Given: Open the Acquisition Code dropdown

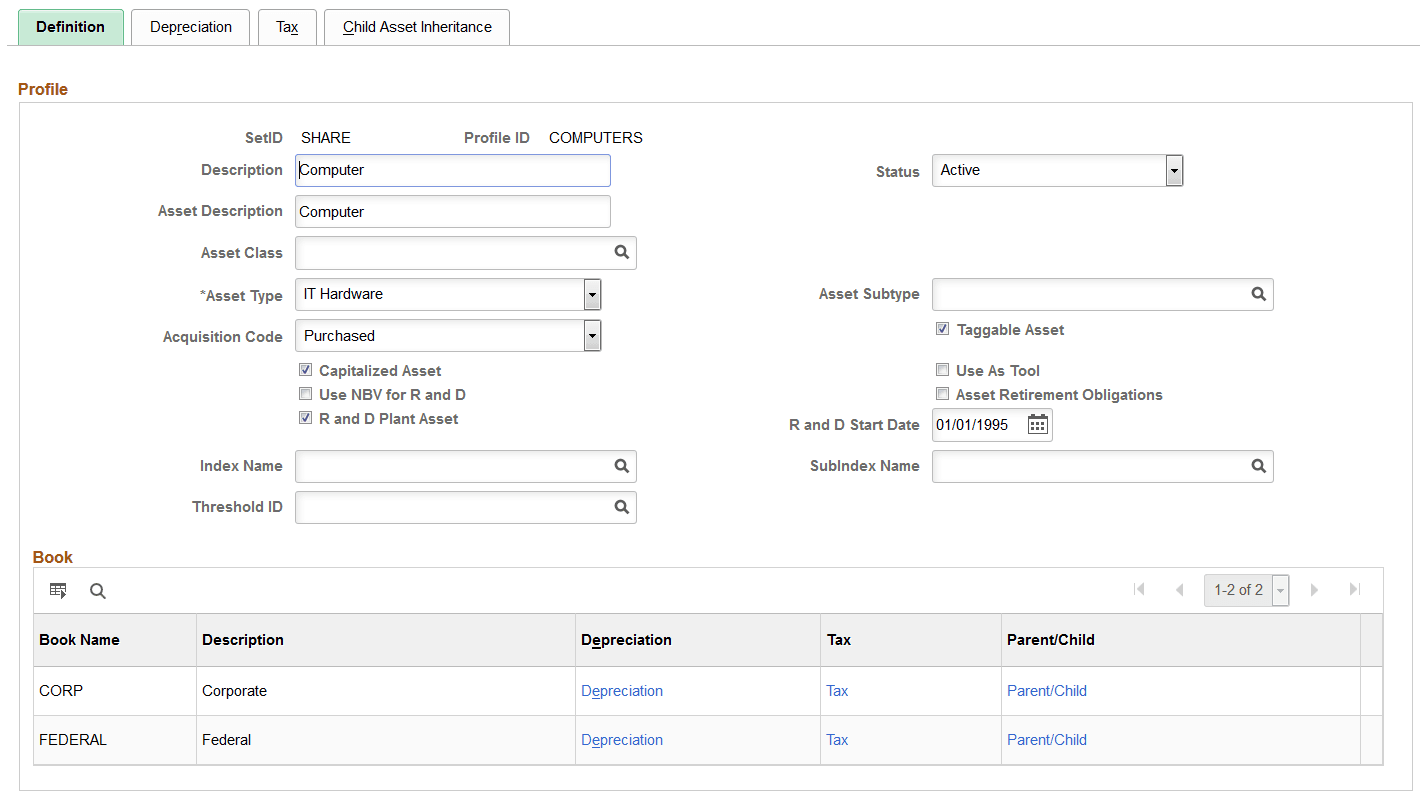Looking at the screenshot, I should [592, 335].
